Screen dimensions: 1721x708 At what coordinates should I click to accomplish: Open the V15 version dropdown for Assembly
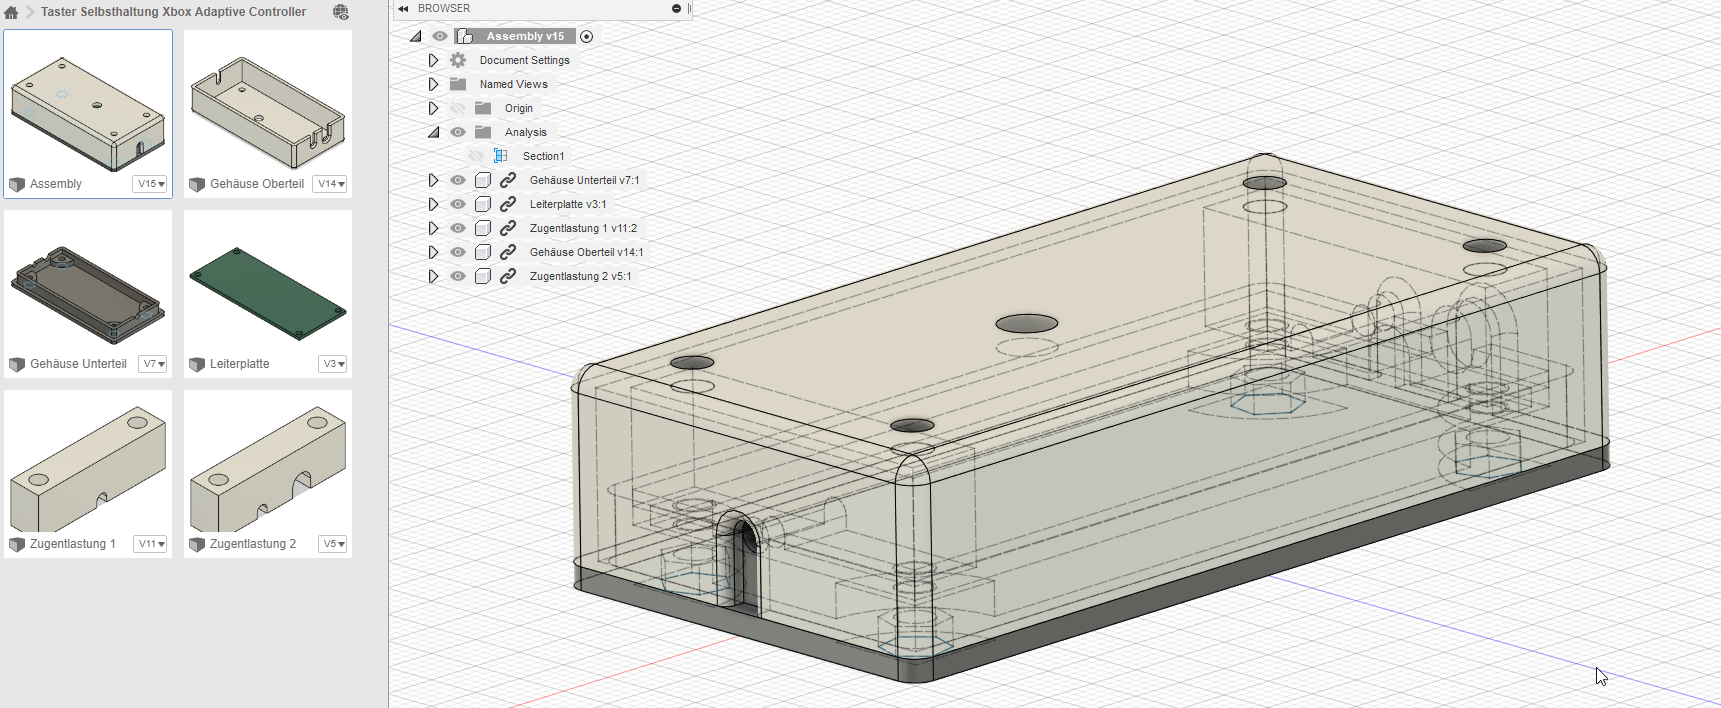click(151, 184)
